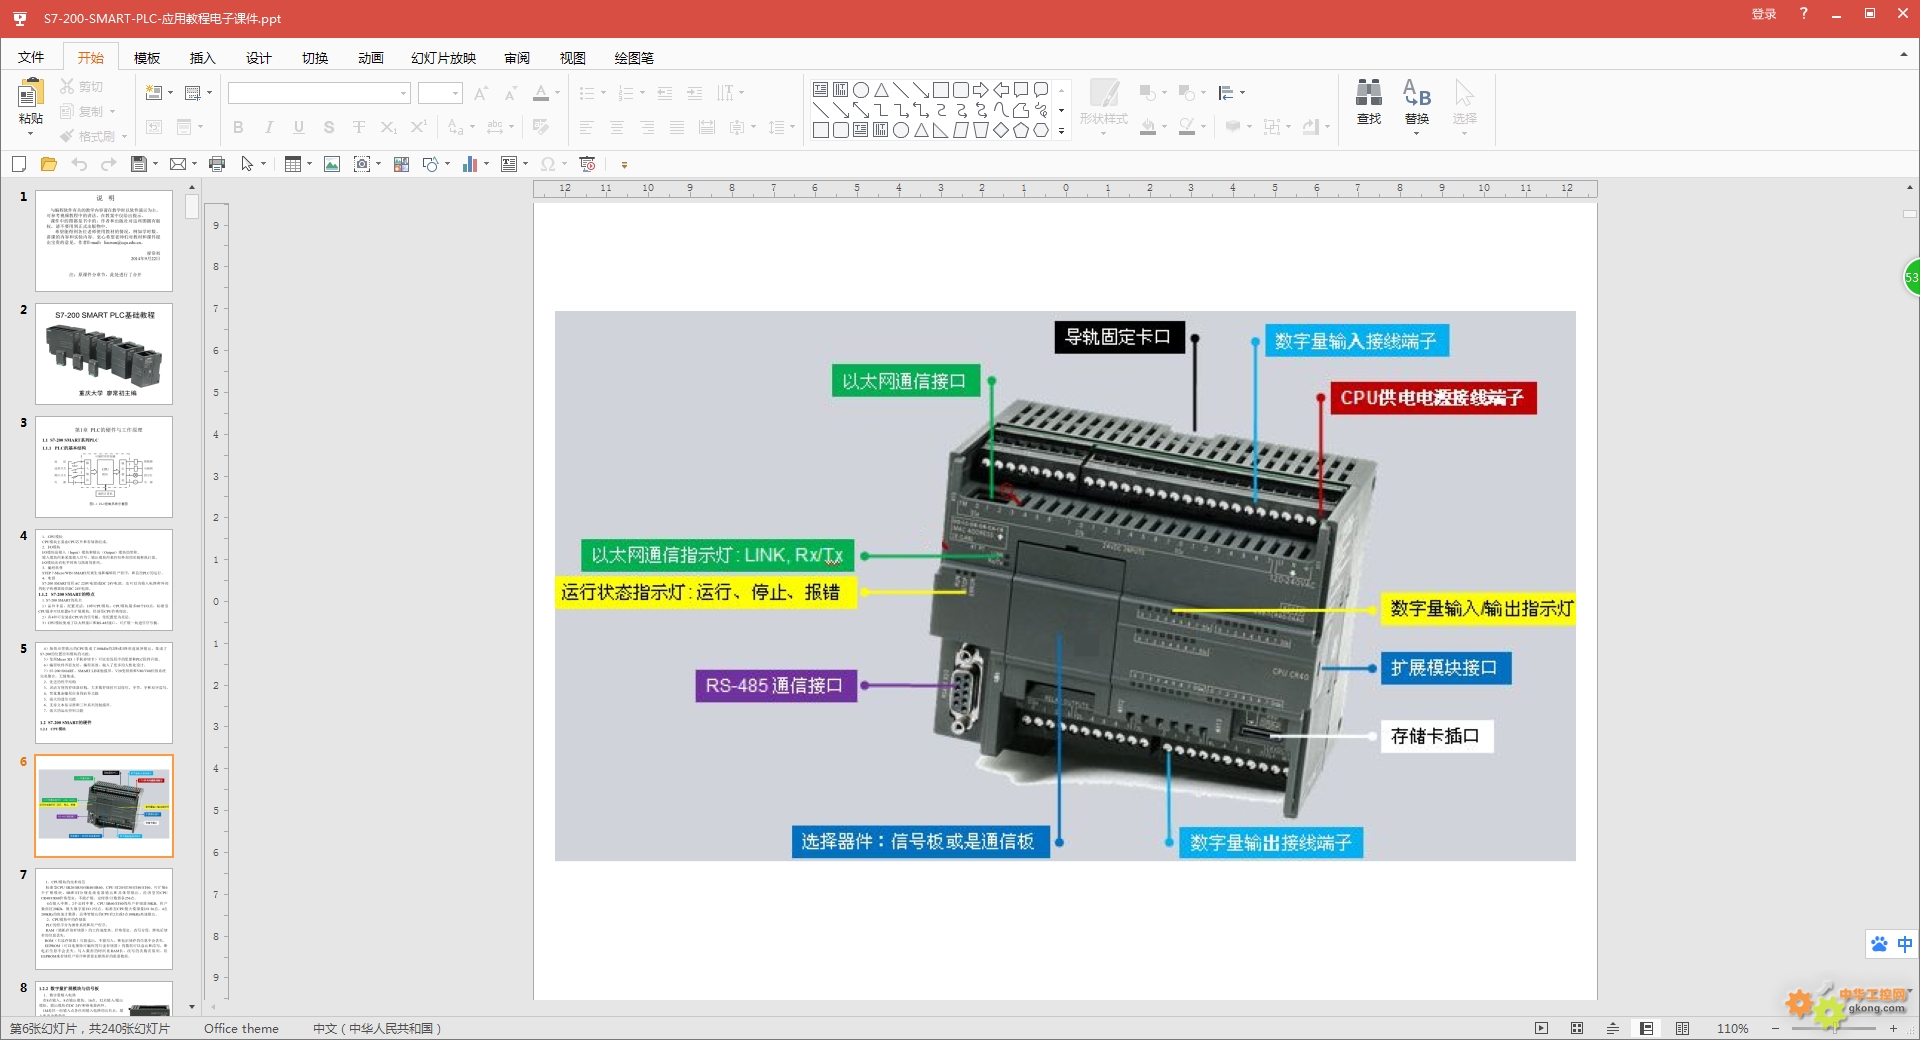Screen dimensions: 1920x1040
Task: Click the notes toggle icon in status bar
Action: point(1612,1028)
